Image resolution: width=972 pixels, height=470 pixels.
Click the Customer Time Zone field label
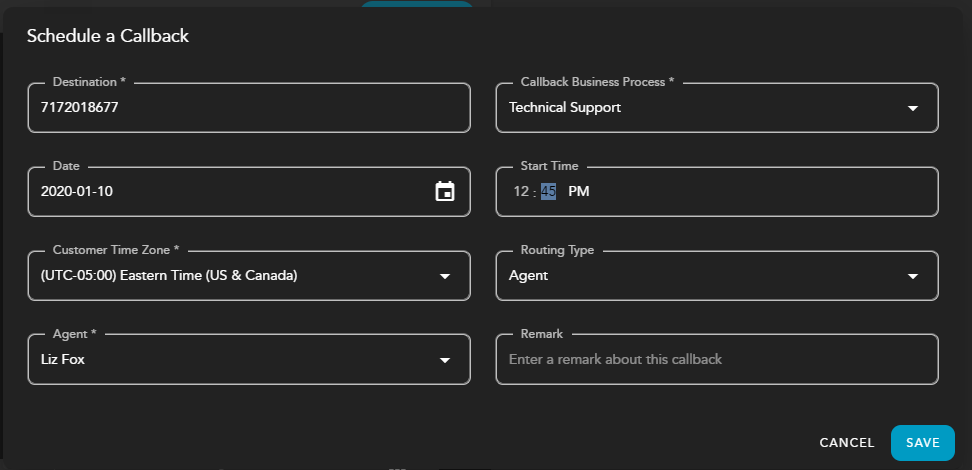click(114, 250)
